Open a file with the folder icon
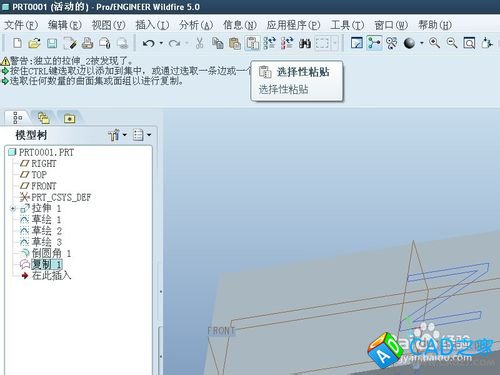Image resolution: width=500 pixels, height=375 pixels. [x=34, y=43]
